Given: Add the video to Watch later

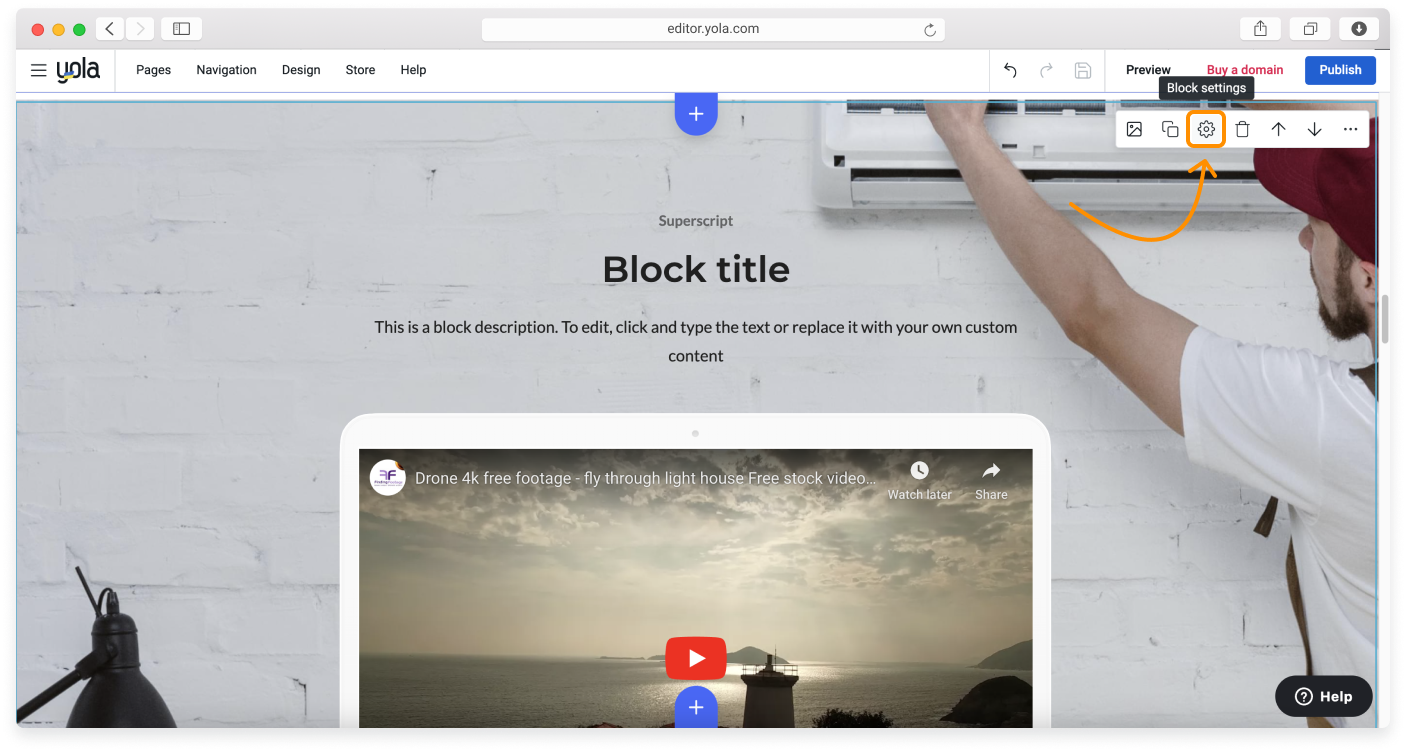Looking at the screenshot, I should 919,480.
